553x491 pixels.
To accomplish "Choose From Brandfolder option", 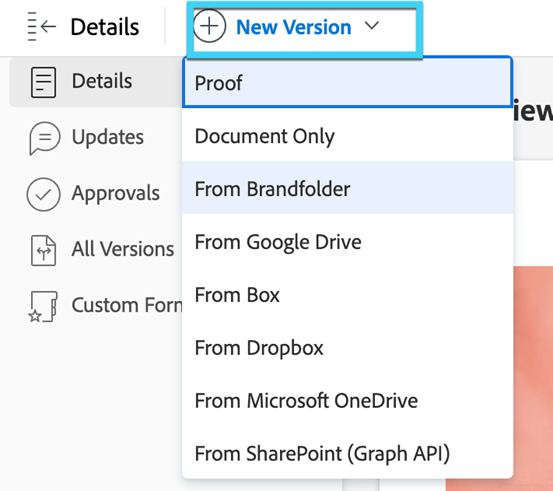I will (347, 188).
